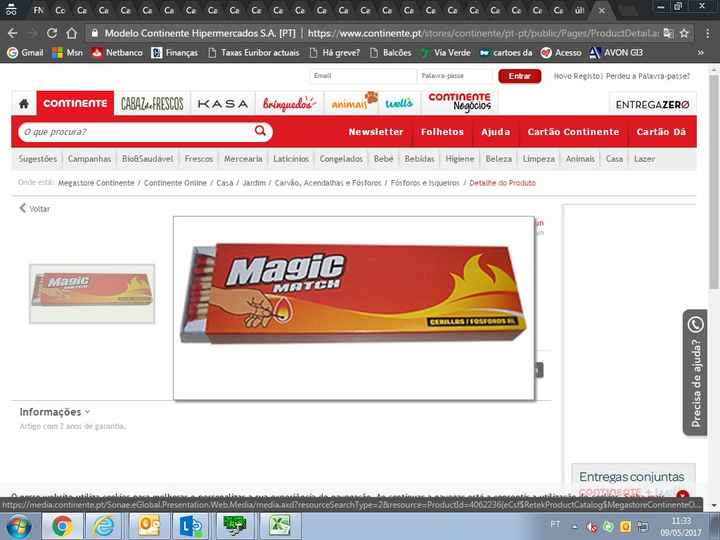The height and width of the screenshot is (540, 720).
Task: Click the translate page icon in address bar
Action: (x=669, y=33)
